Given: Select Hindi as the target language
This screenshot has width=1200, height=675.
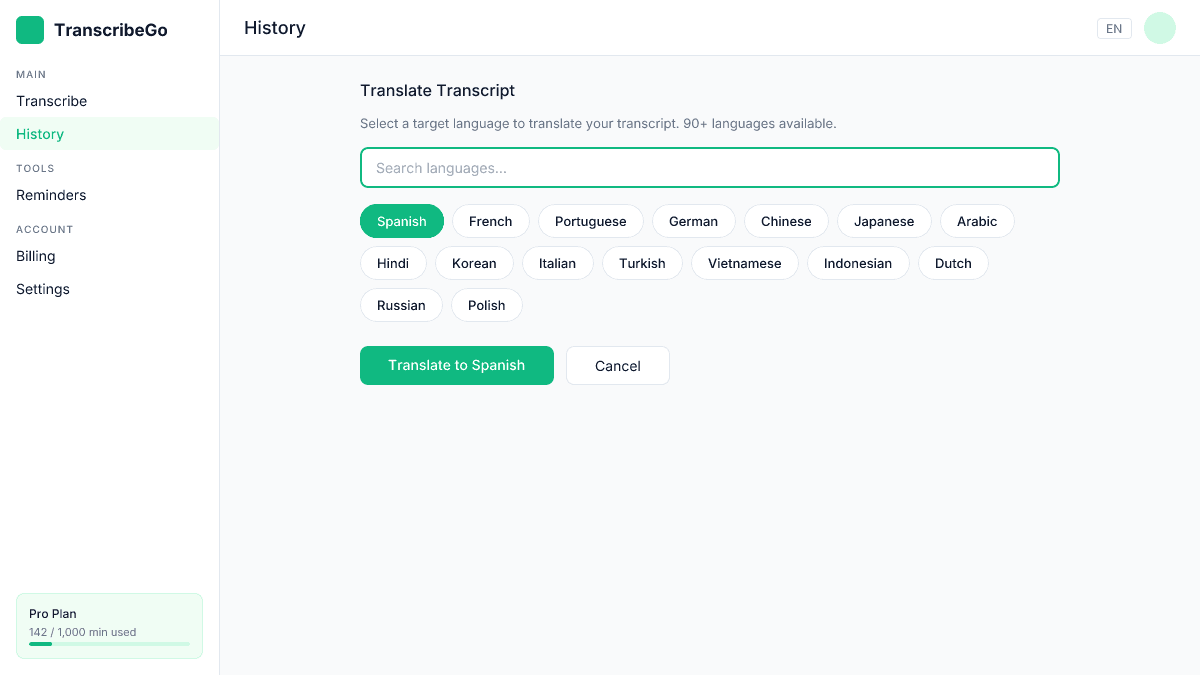Looking at the screenshot, I should [393, 263].
